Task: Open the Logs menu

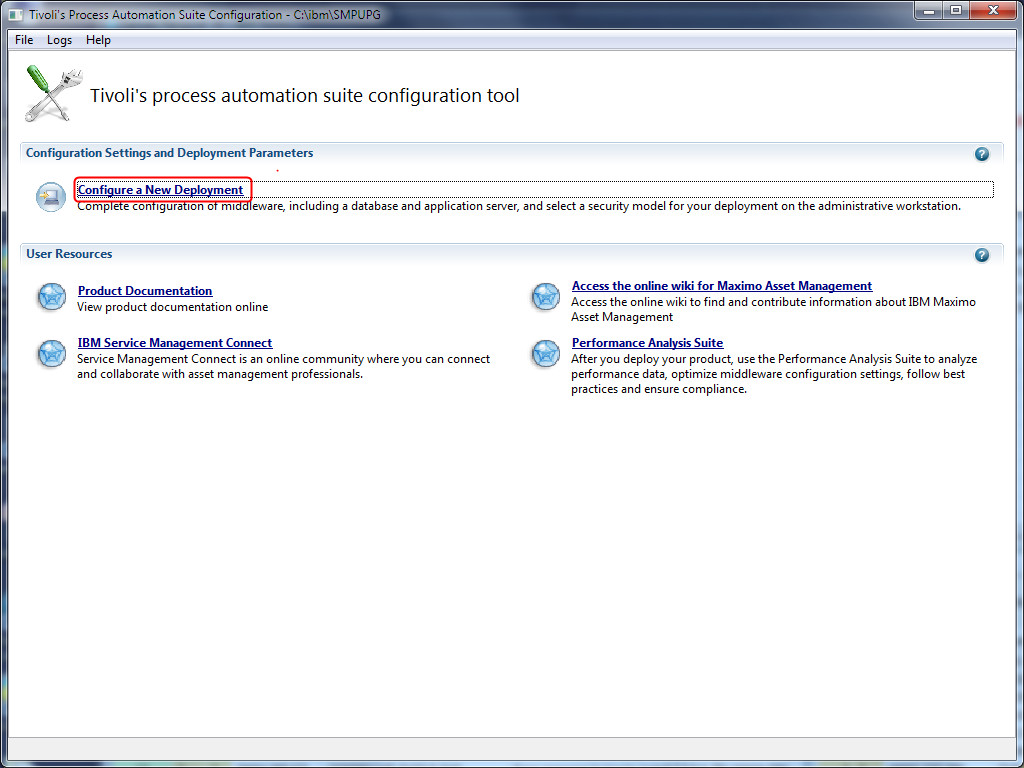Action: (x=59, y=40)
